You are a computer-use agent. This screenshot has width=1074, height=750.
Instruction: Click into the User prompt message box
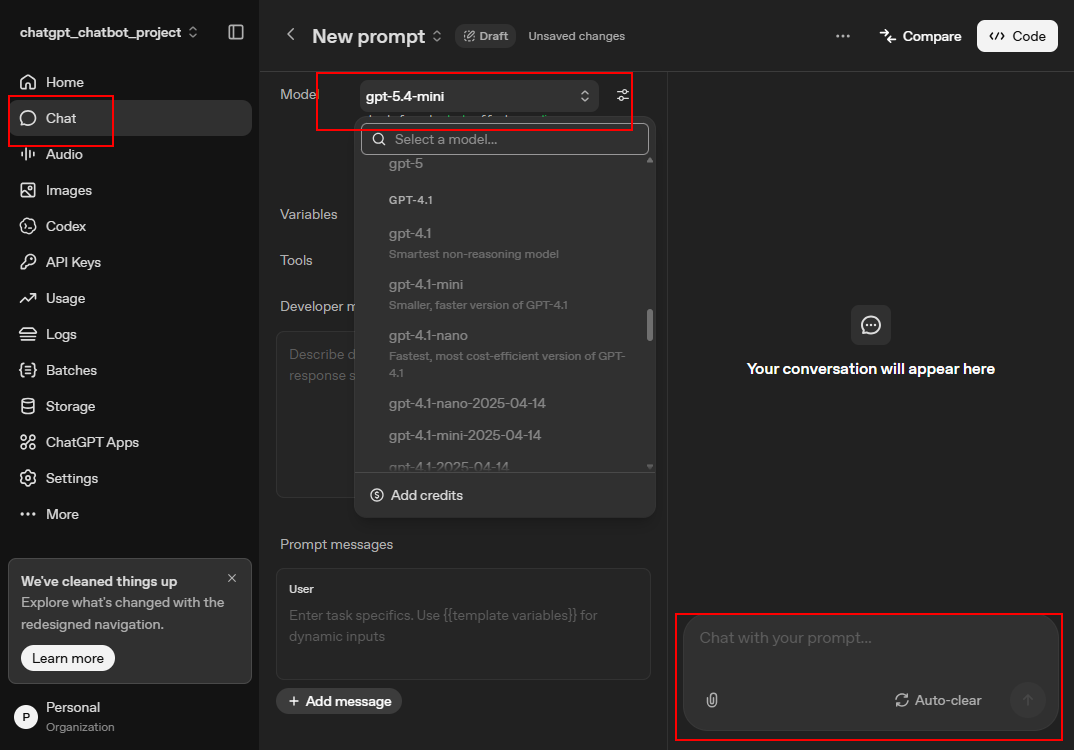[463, 624]
